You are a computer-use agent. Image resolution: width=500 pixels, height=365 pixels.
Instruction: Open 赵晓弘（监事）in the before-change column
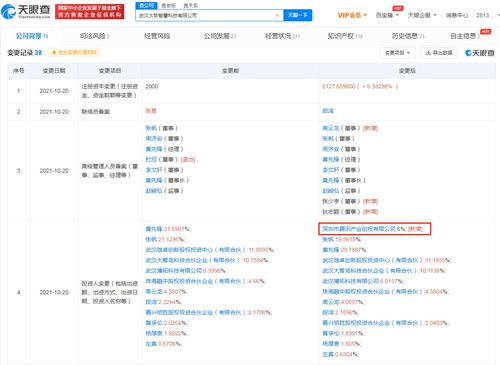(154, 191)
